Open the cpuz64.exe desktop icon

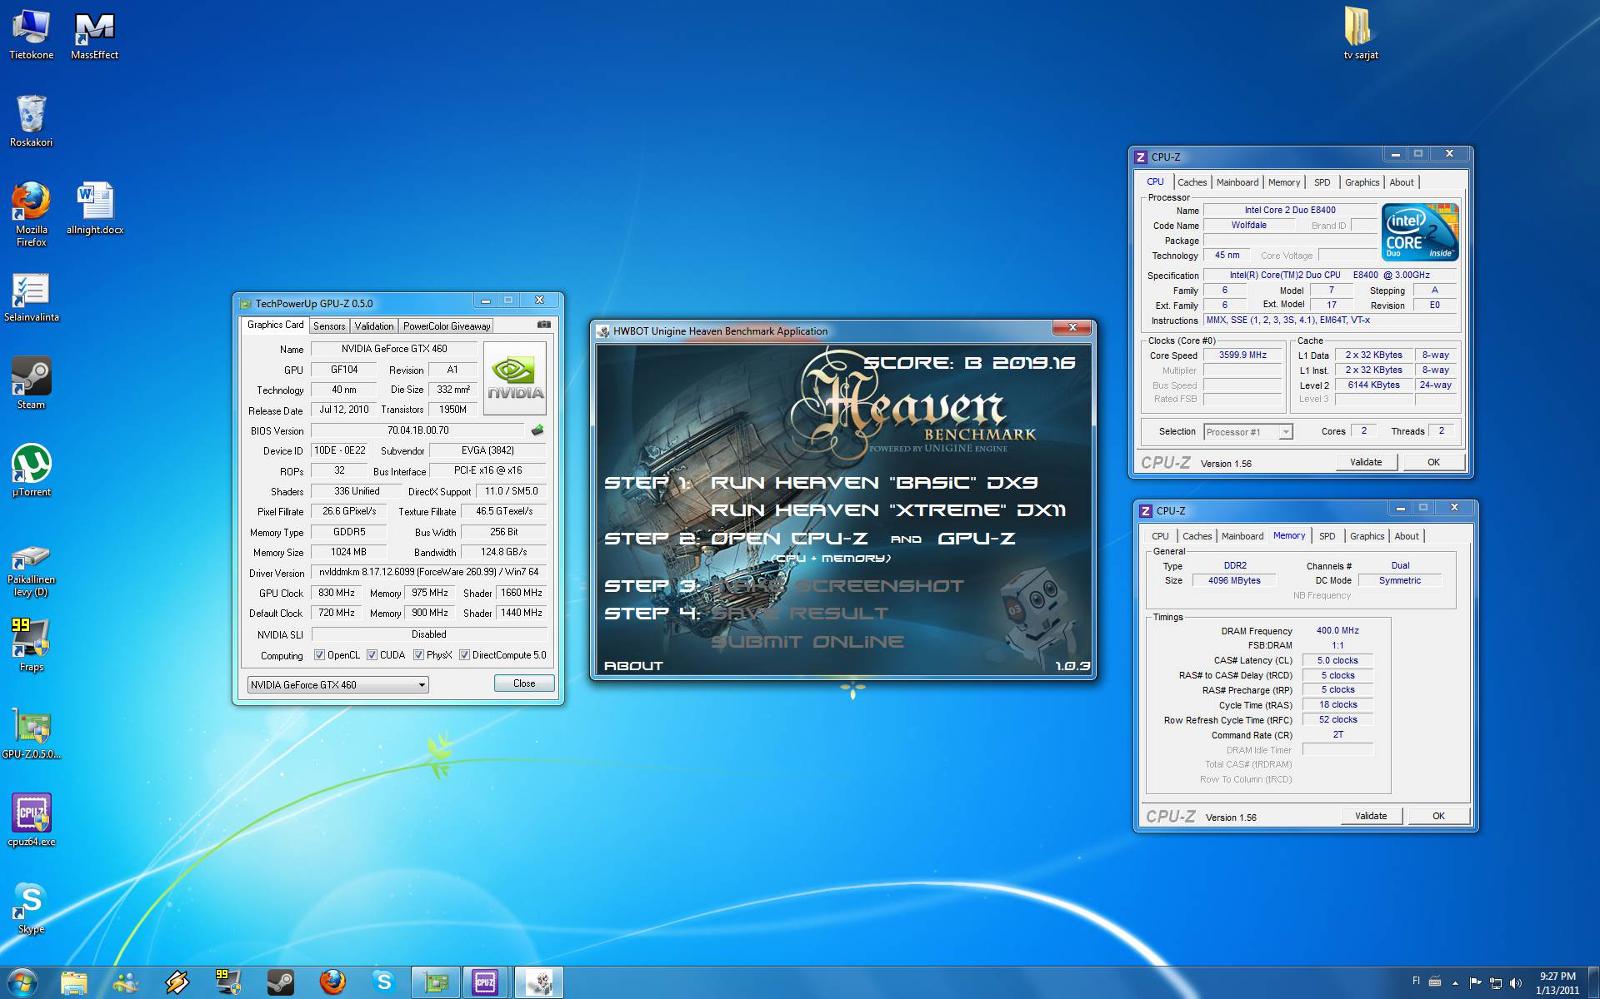31,820
